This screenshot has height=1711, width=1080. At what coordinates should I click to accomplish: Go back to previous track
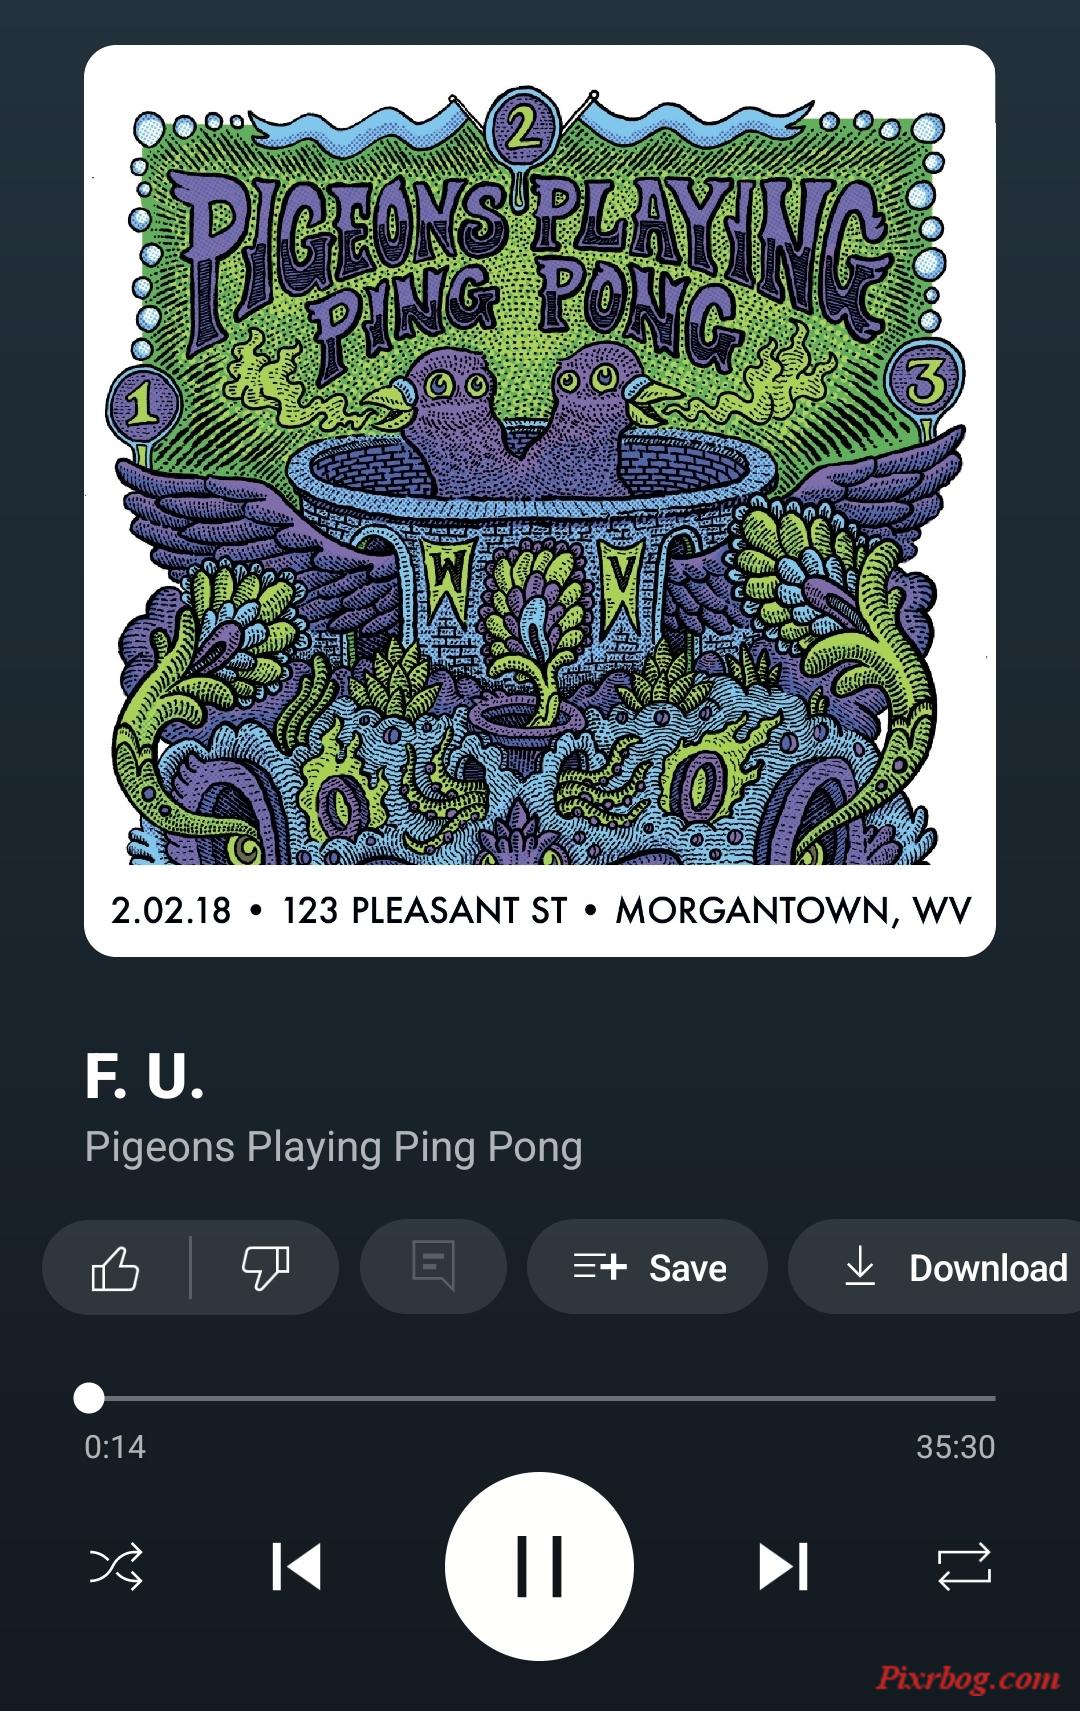pyautogui.click(x=296, y=1566)
